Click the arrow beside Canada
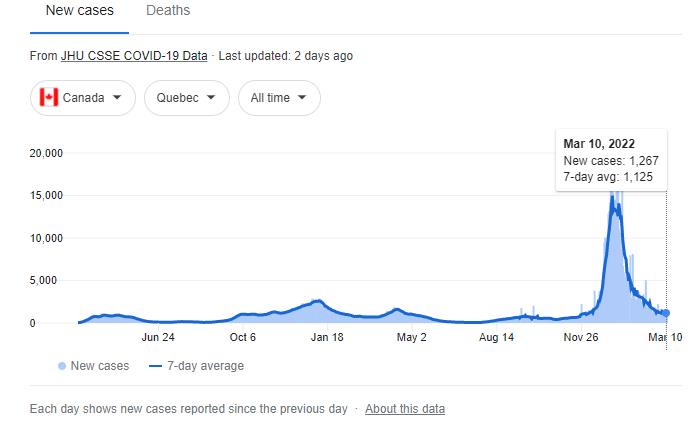690x422 pixels. pyautogui.click(x=117, y=97)
